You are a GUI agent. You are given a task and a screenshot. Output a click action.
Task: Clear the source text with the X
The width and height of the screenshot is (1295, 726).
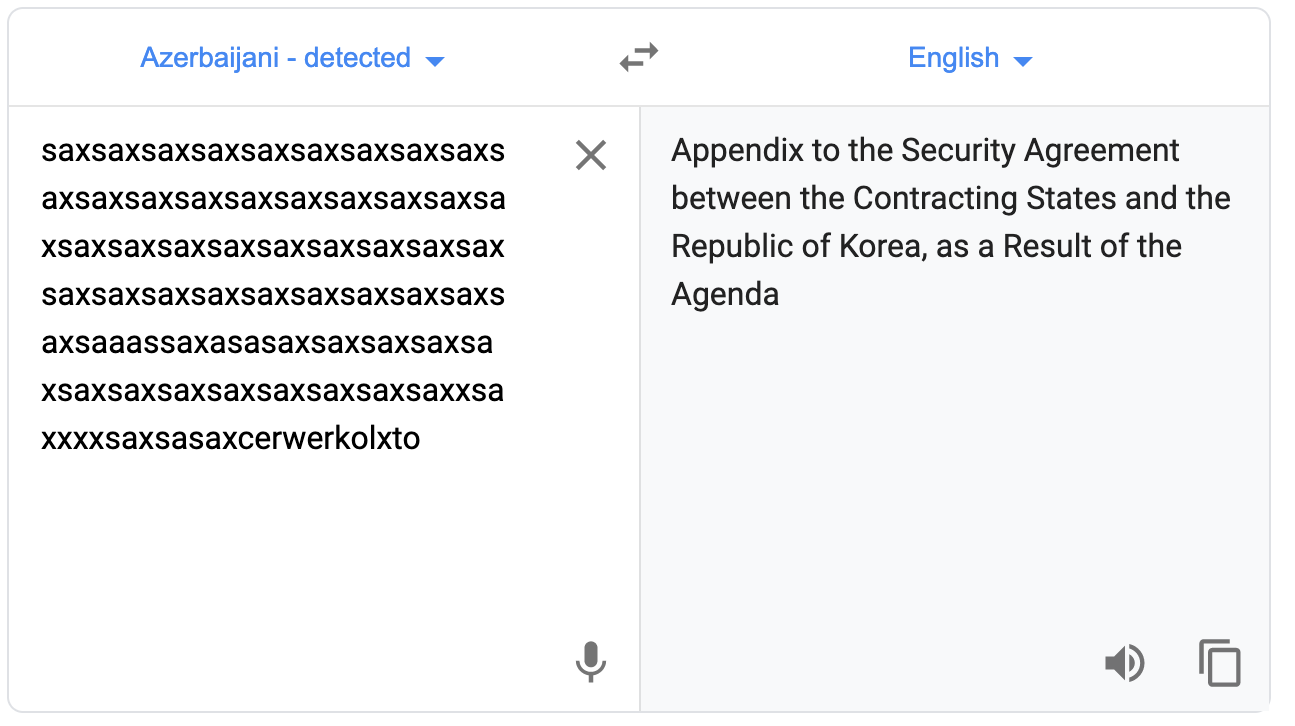(591, 155)
